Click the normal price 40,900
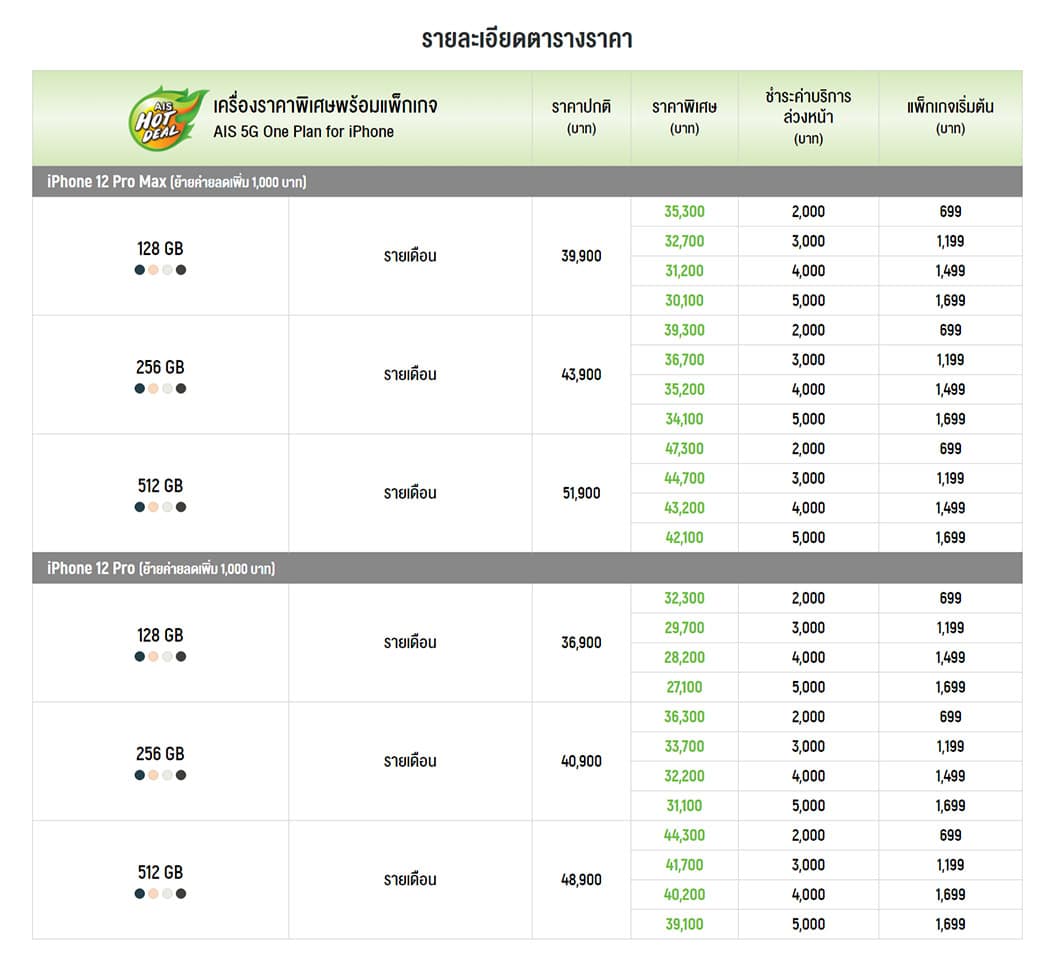The width and height of the screenshot is (1053, 960). pyautogui.click(x=582, y=761)
